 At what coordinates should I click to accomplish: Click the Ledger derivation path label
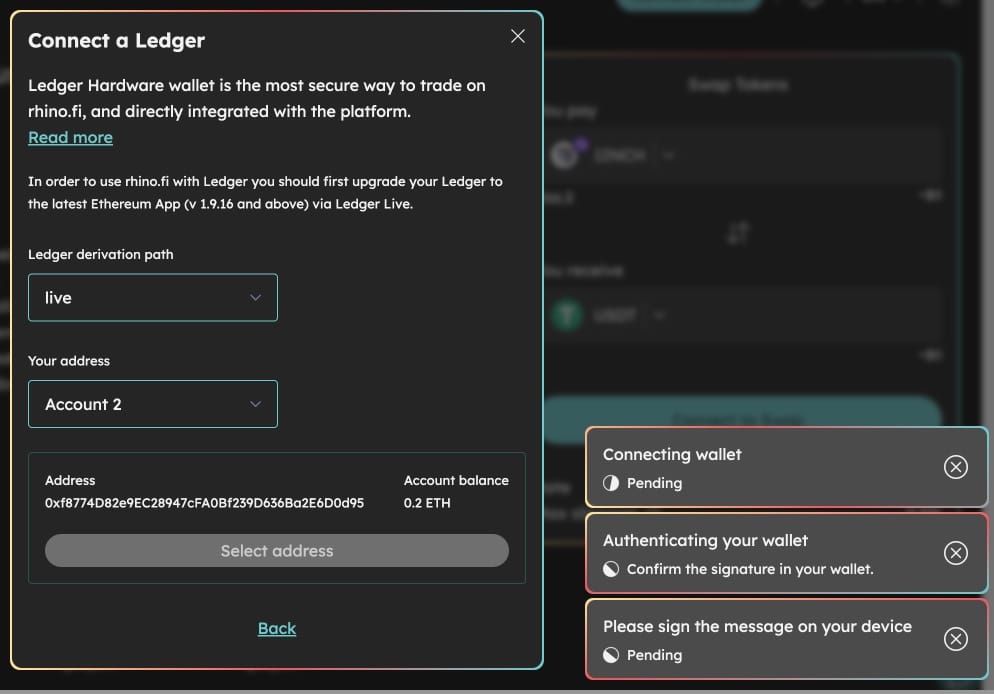tap(100, 254)
